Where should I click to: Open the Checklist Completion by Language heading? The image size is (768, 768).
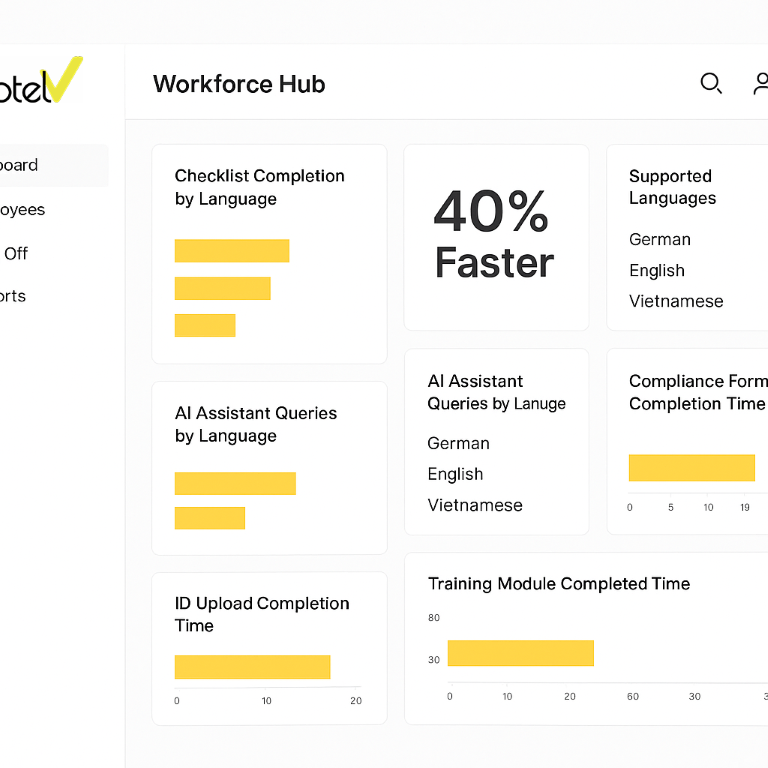click(x=260, y=188)
